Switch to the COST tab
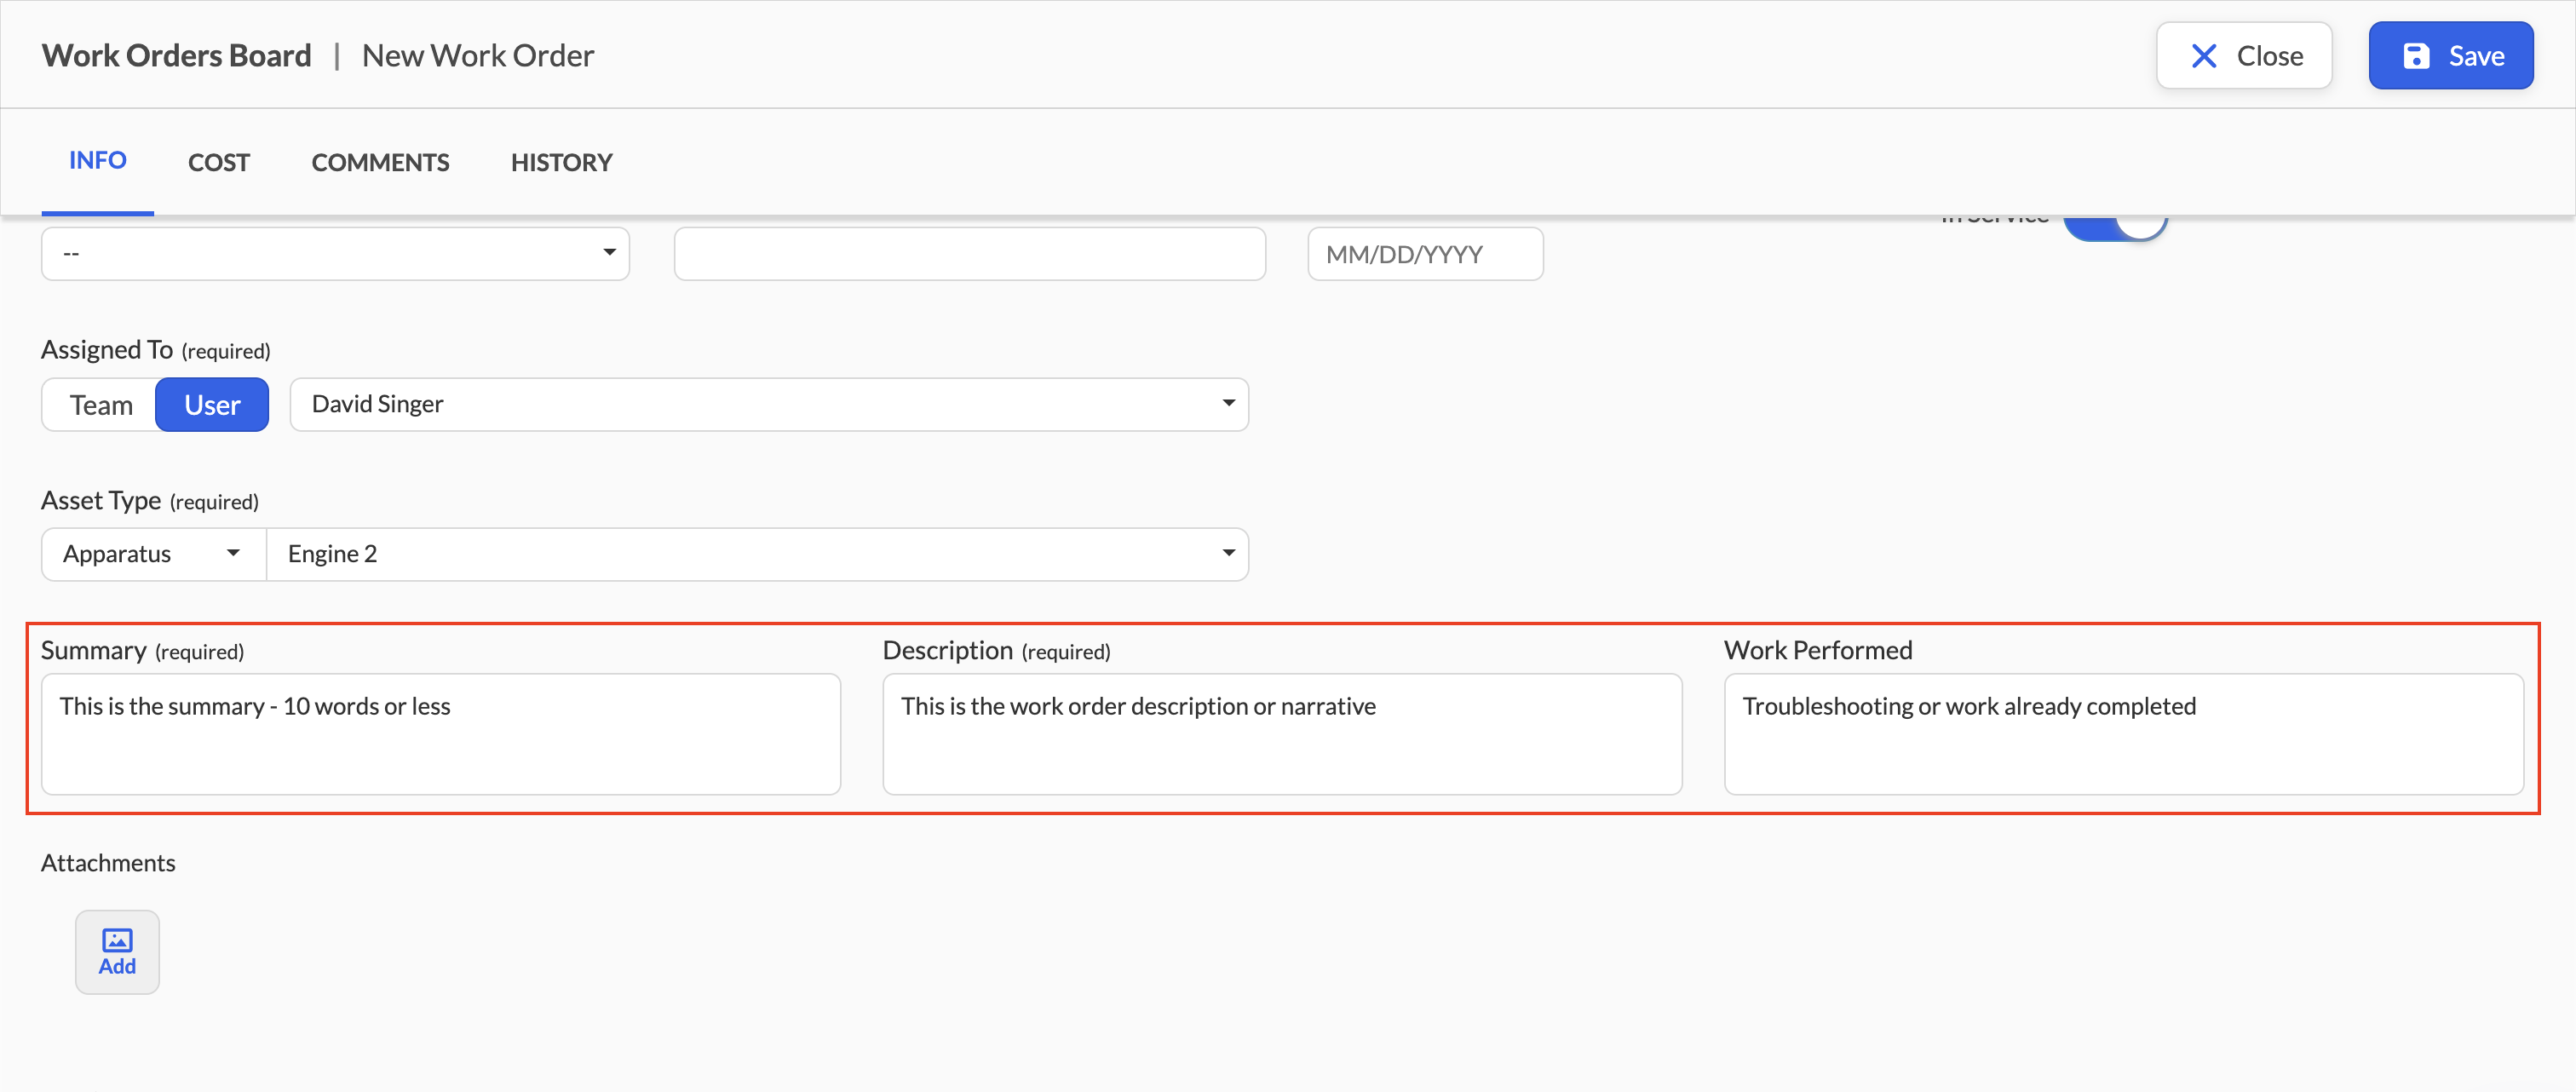Viewport: 2576px width, 1092px height. pos(219,162)
